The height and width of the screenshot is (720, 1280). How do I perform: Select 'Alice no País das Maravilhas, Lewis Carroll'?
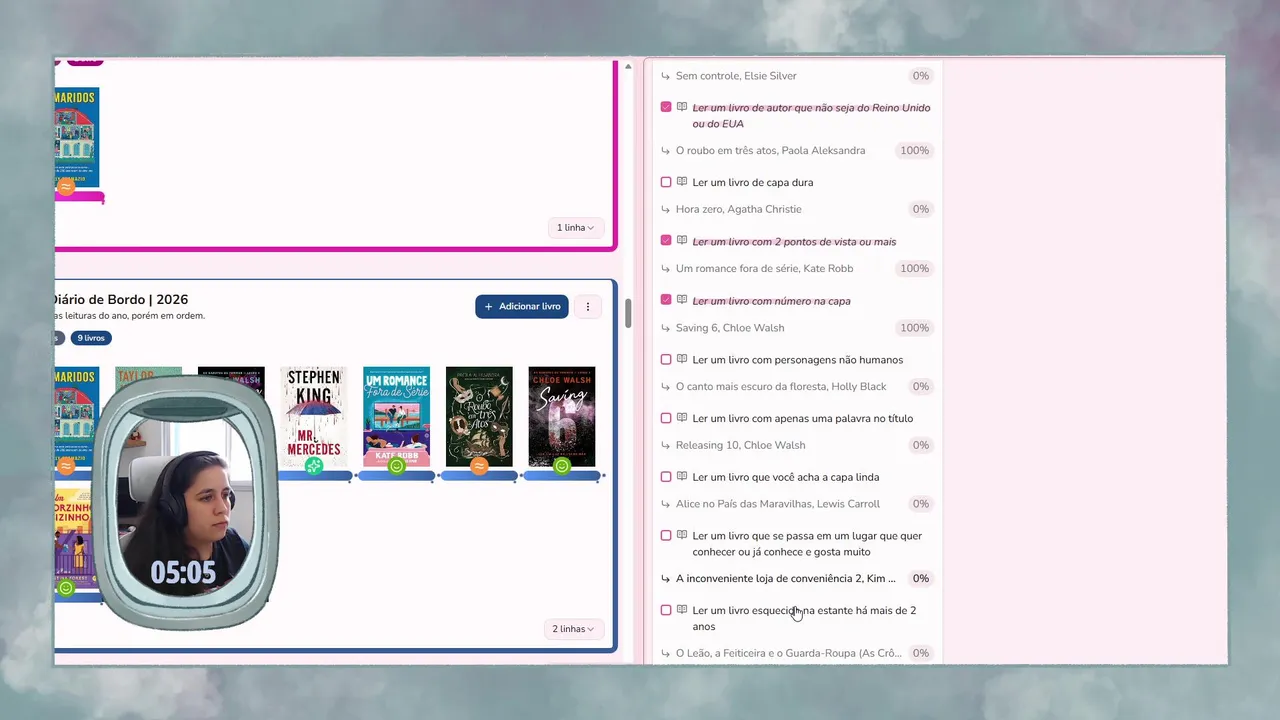pos(778,504)
